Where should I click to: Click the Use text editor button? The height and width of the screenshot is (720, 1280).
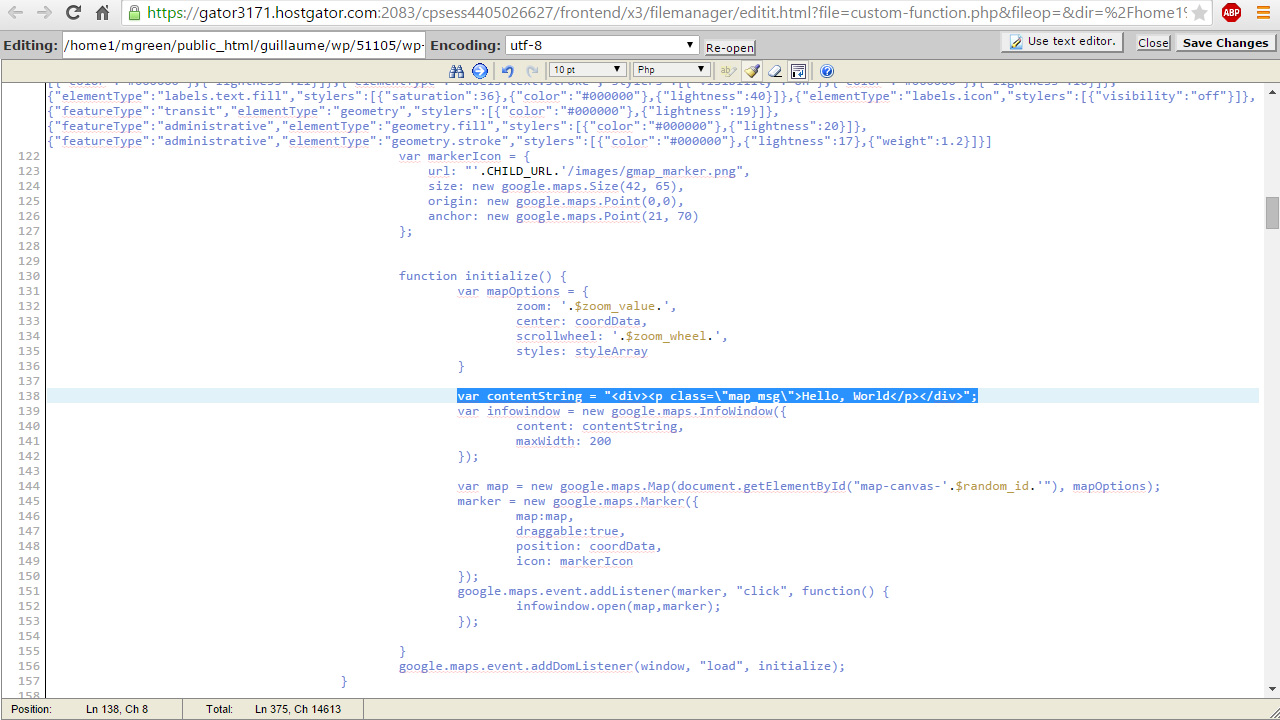point(1062,42)
